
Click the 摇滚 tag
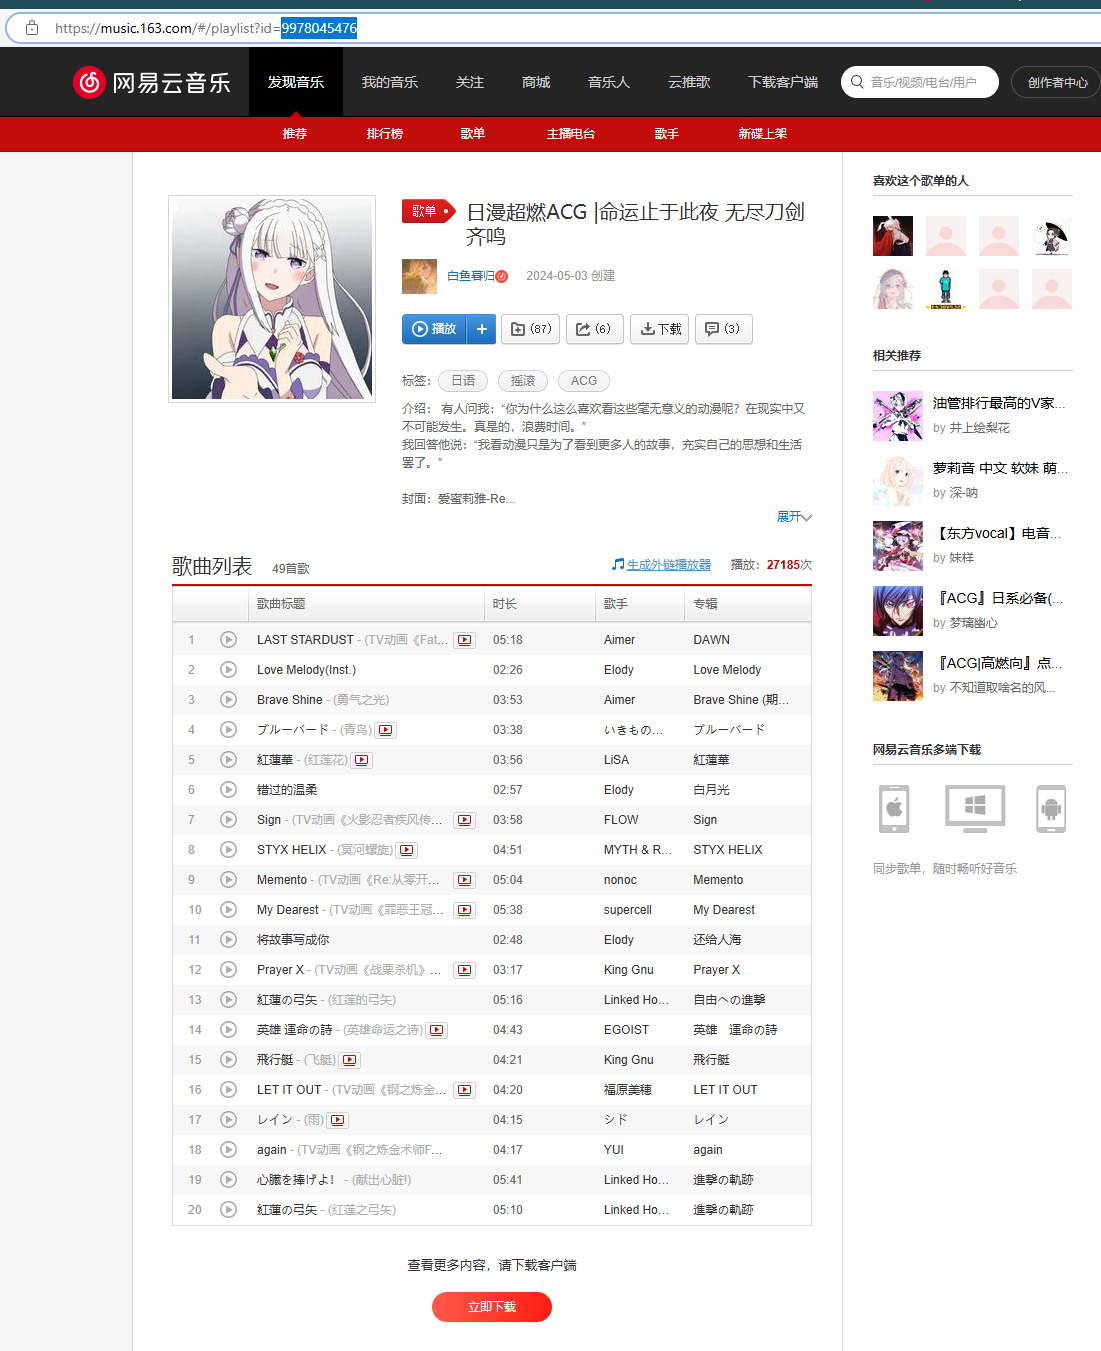tap(523, 381)
